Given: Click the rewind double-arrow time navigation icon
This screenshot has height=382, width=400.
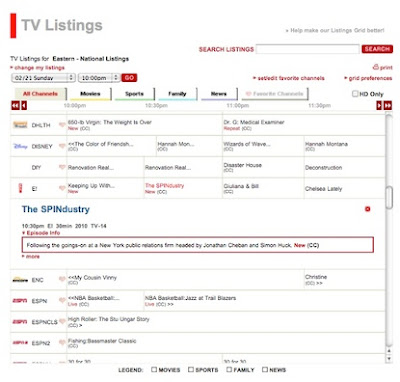Looking at the screenshot, I should 15,106.
